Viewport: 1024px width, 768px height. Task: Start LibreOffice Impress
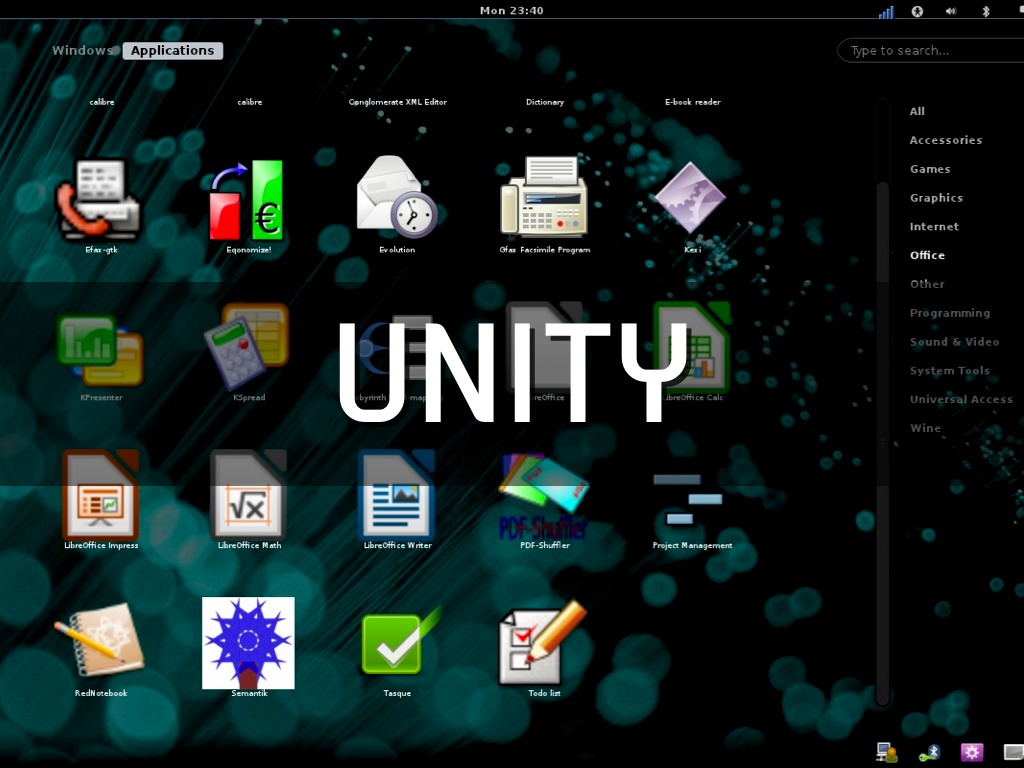(x=100, y=494)
